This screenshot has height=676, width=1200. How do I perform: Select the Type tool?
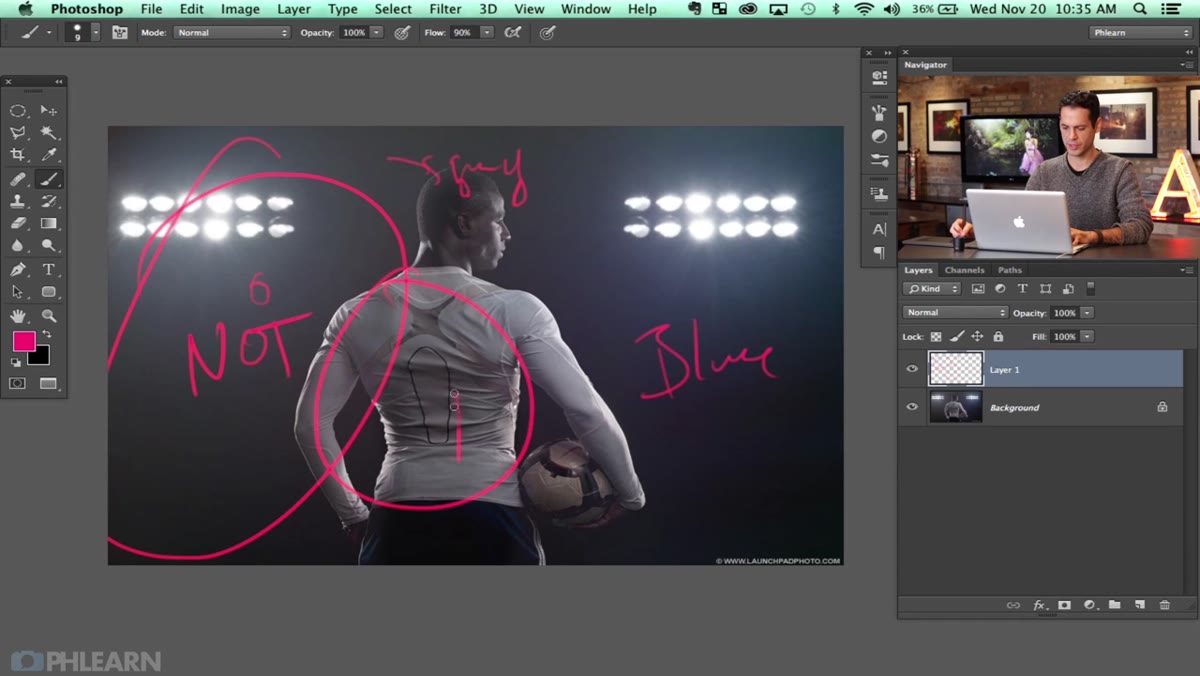pos(48,270)
